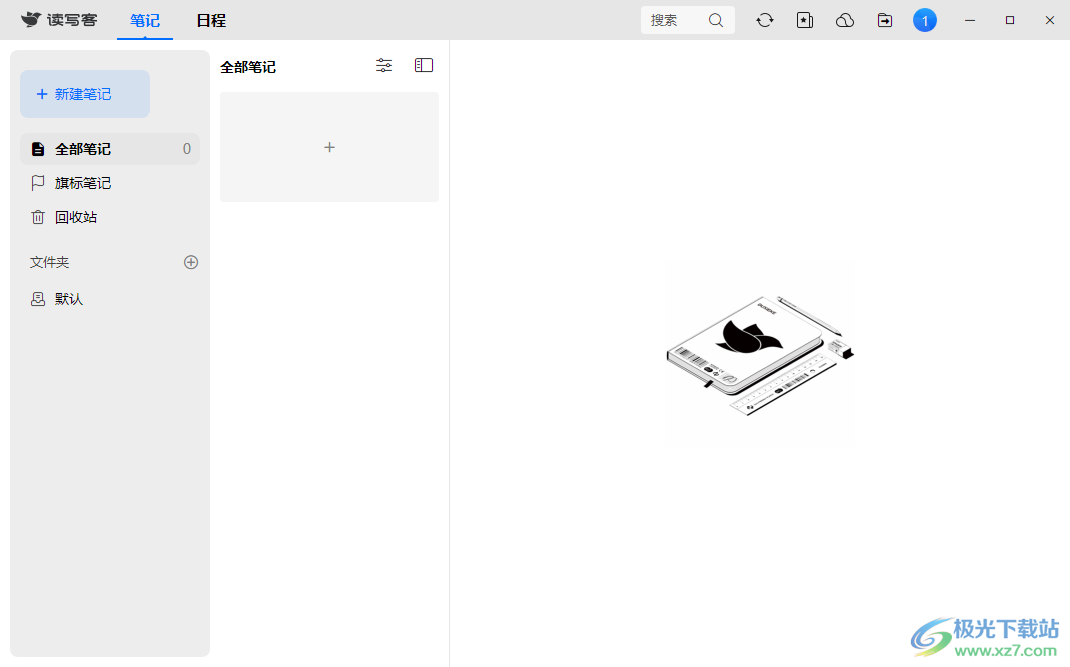Open the starred notebook icon
This screenshot has height=667, width=1070.
(x=805, y=20)
